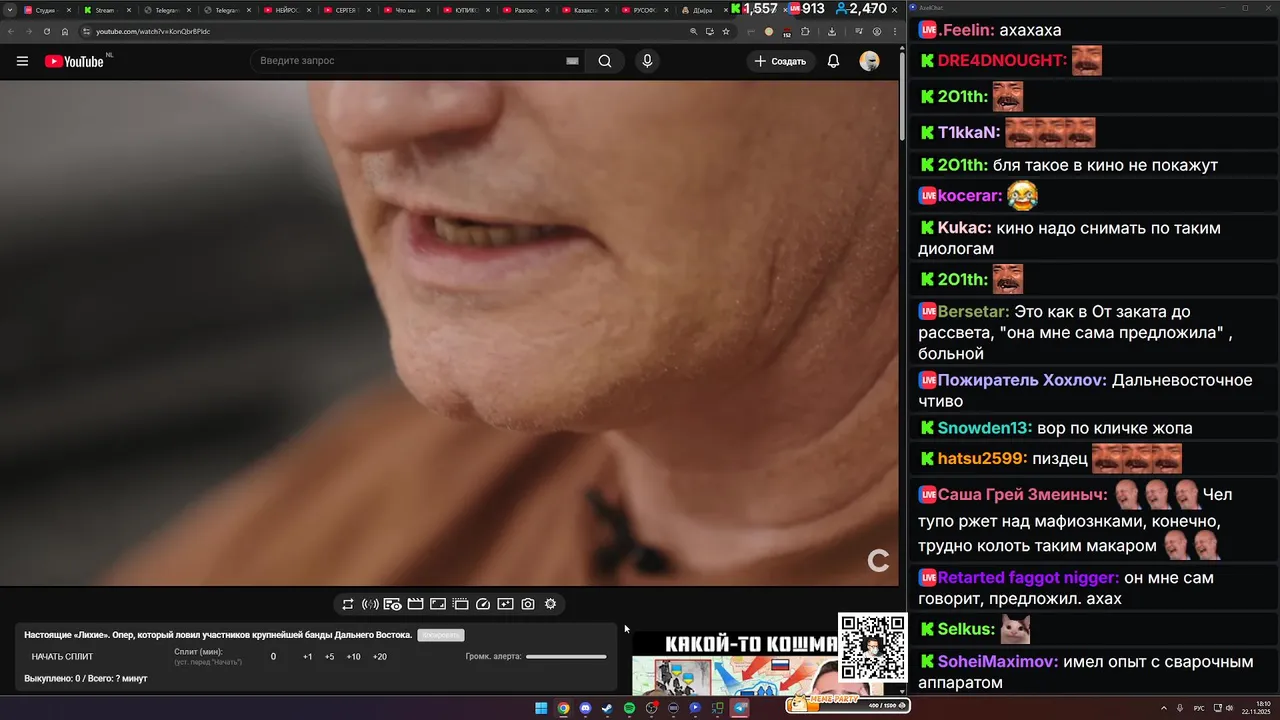Open the YouTube account avatar menu
This screenshot has height=720, width=1280.
[869, 61]
